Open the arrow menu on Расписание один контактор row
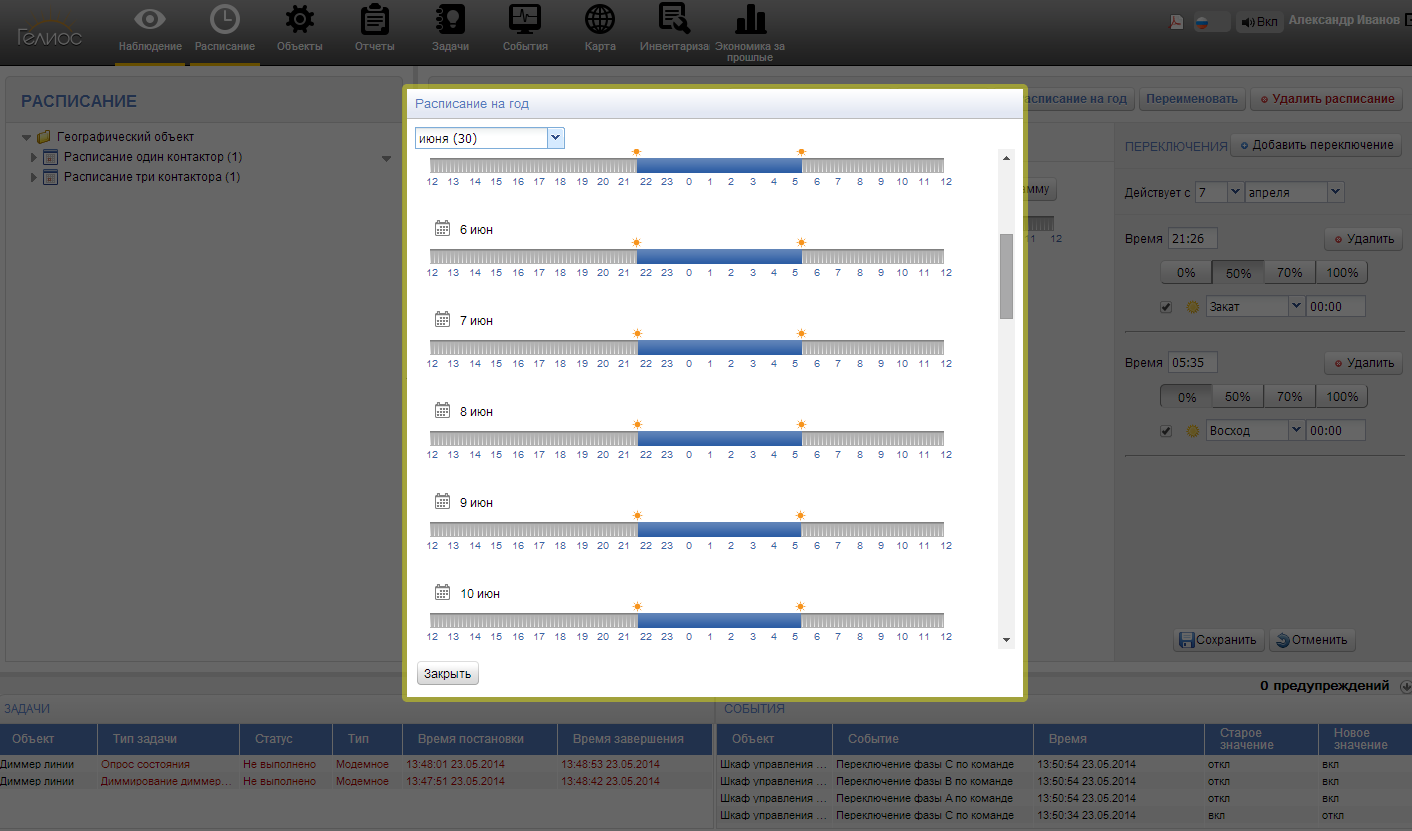Viewport: 1412px width, 831px height. [x=386, y=158]
